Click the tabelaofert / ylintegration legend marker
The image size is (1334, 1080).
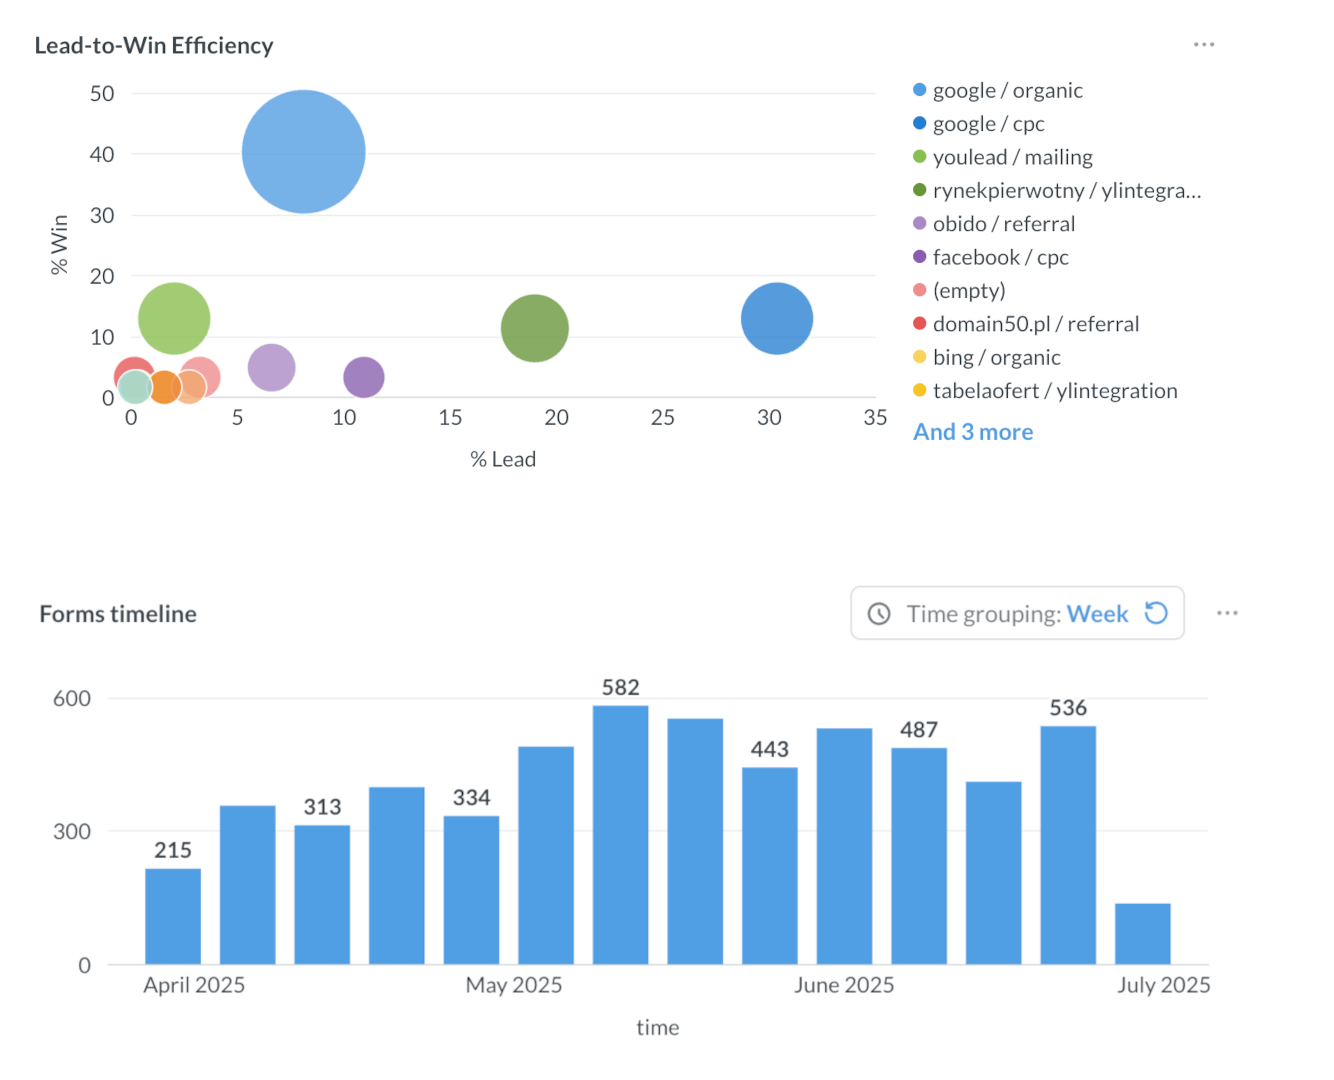pyautogui.click(x=919, y=390)
